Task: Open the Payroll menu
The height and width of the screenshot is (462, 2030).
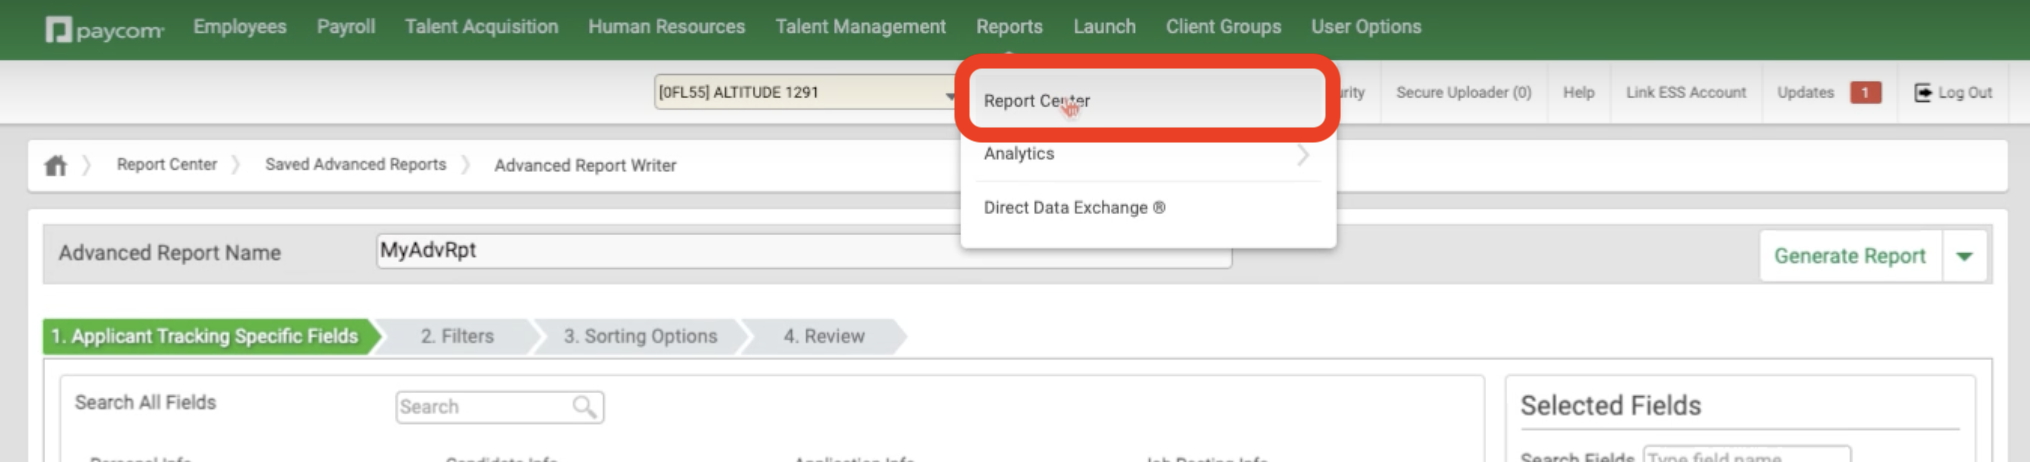Action: pyautogui.click(x=346, y=27)
